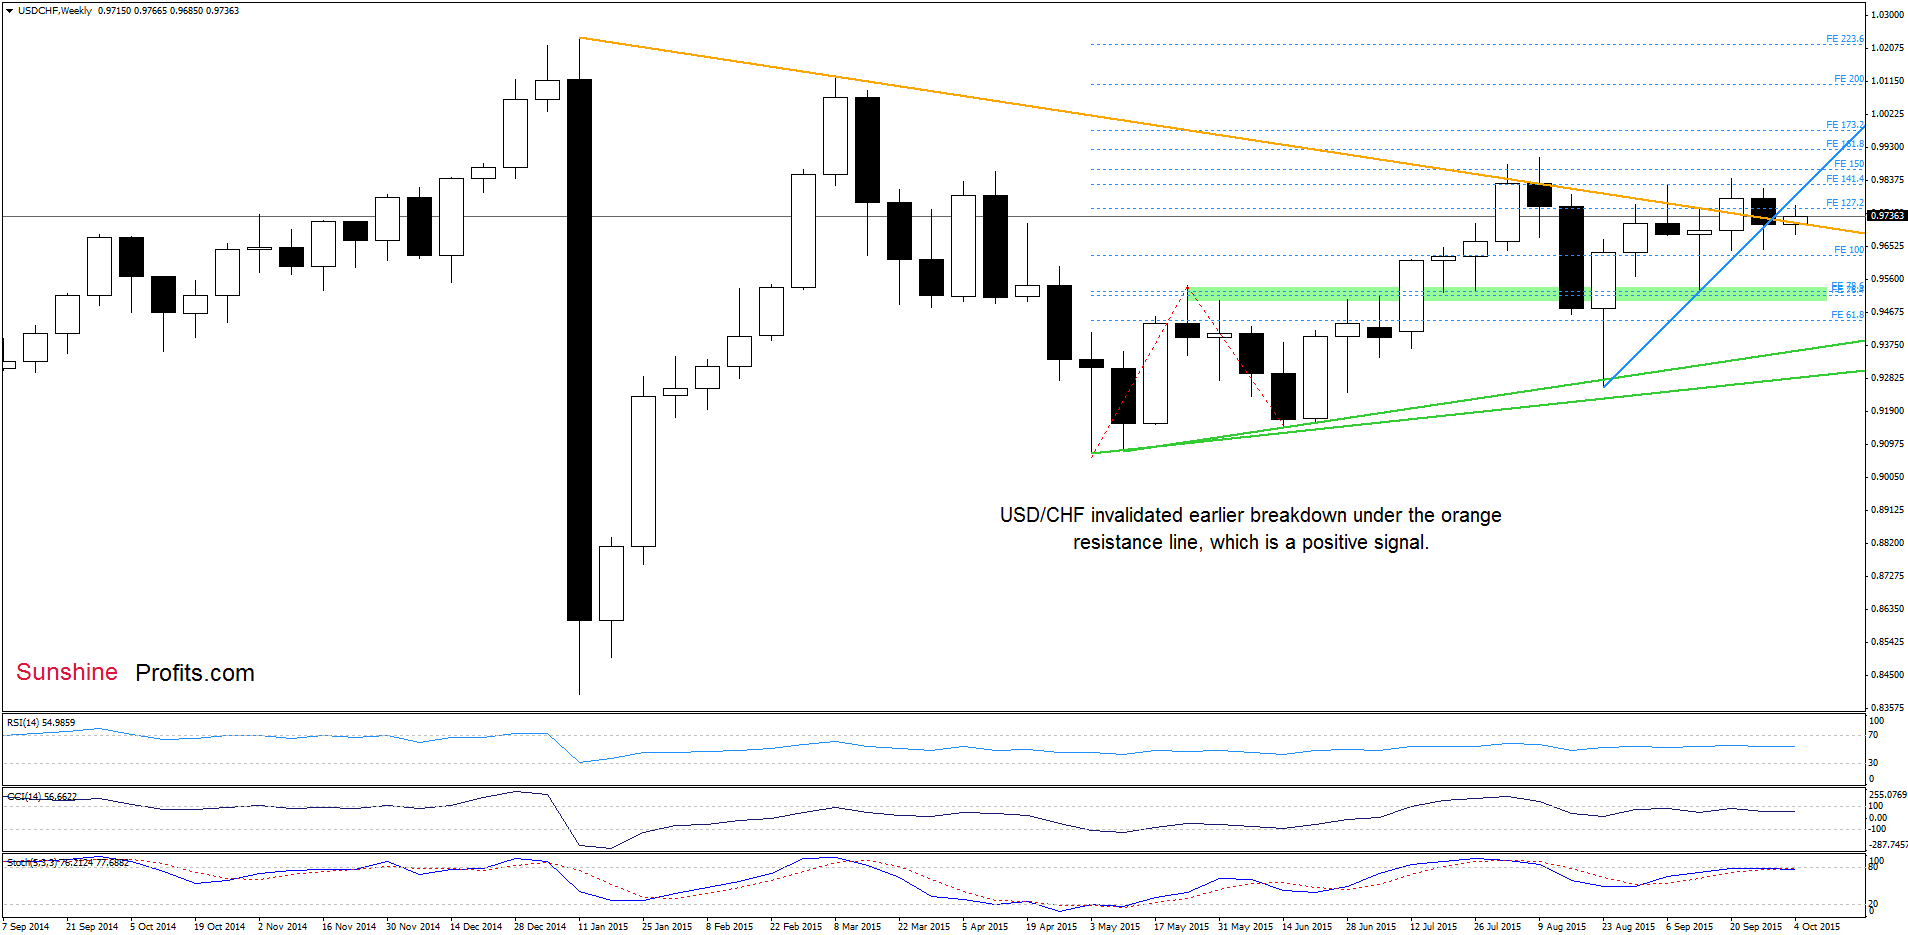Screen dimensions: 1908x935
Task: Click the large black January 2015 crash candle
Action: (x=579, y=350)
